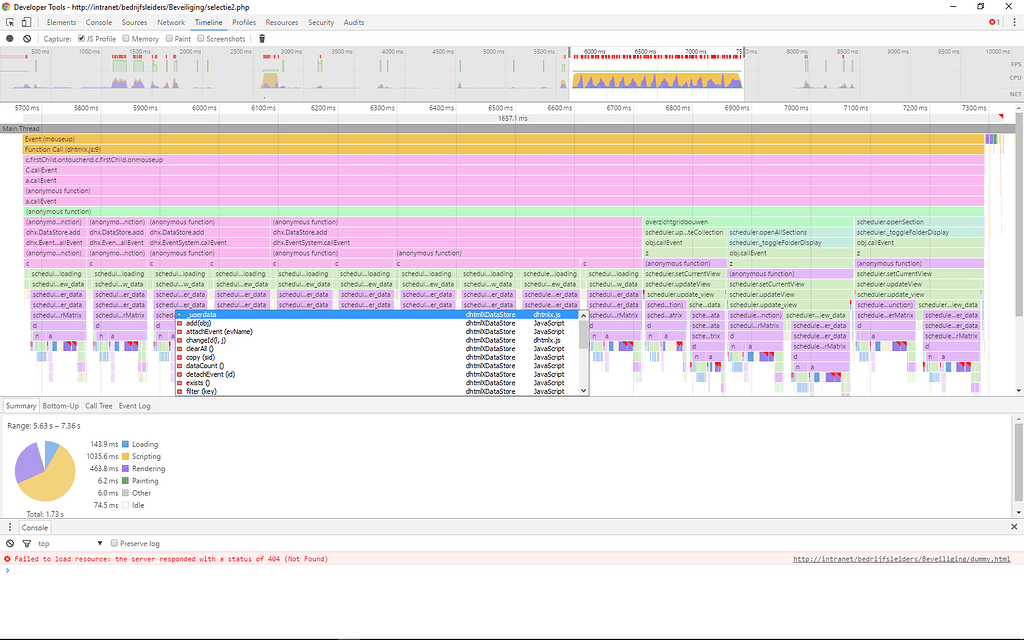
Task: Pick dataCount () from autocomplete list
Action: click(x=377, y=366)
